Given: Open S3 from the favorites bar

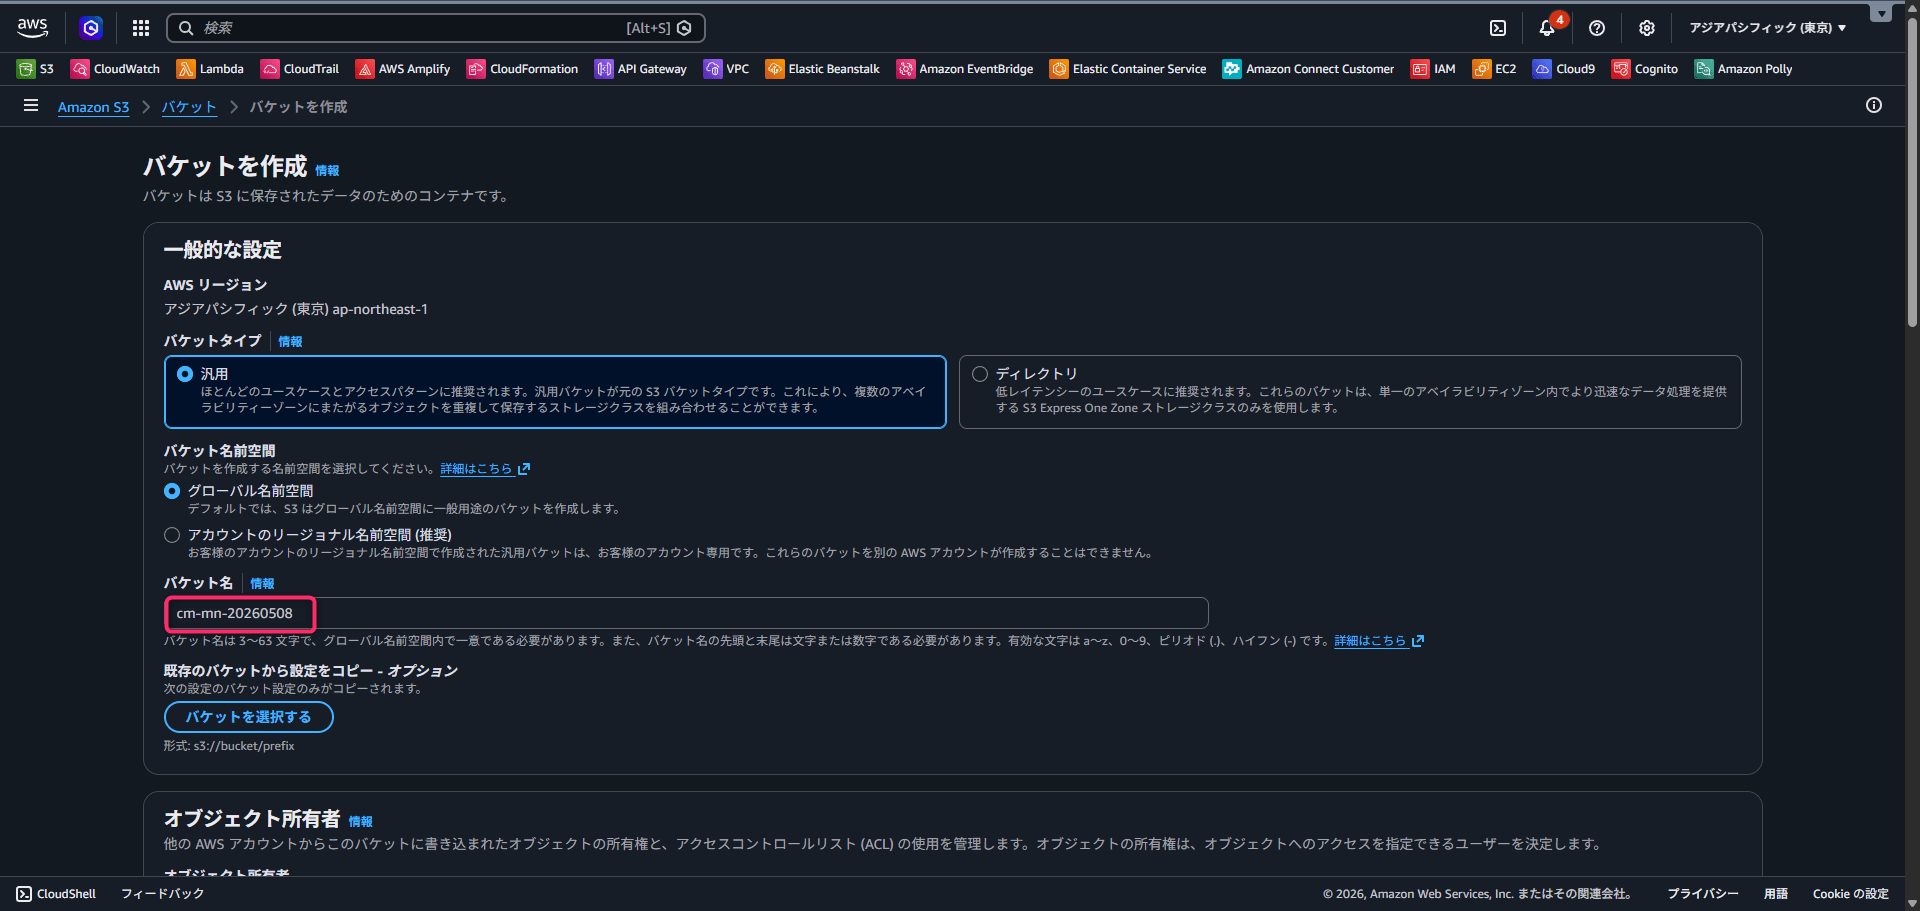Looking at the screenshot, I should click(x=36, y=69).
